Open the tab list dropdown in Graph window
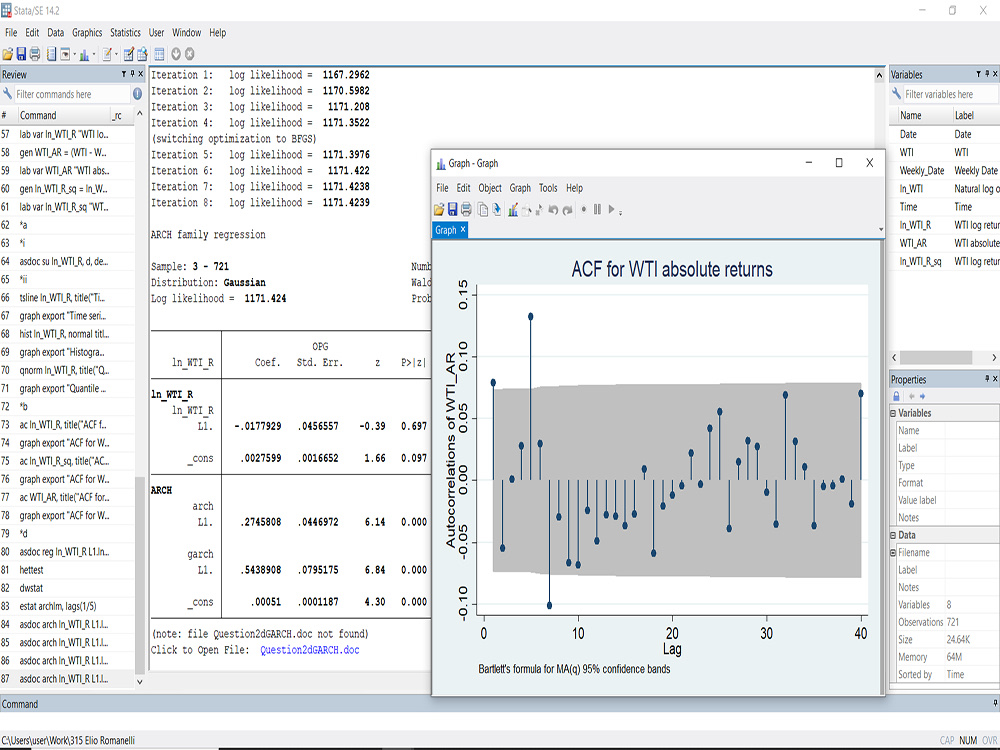The image size is (1000, 750). (x=881, y=230)
